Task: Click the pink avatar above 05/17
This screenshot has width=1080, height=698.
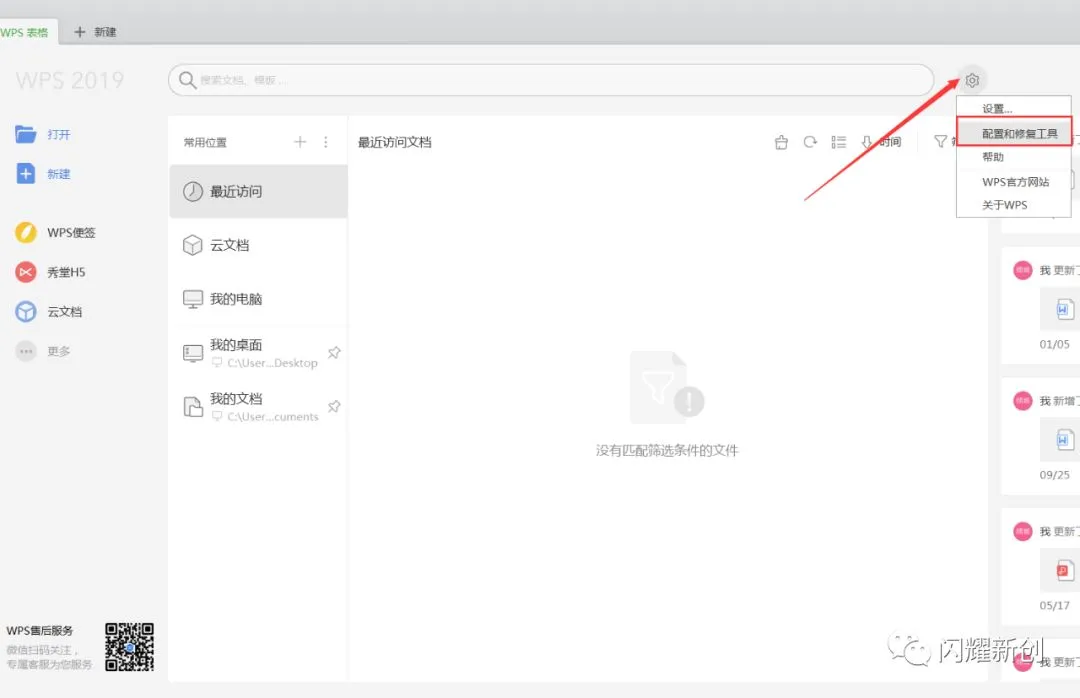Action: [1023, 531]
